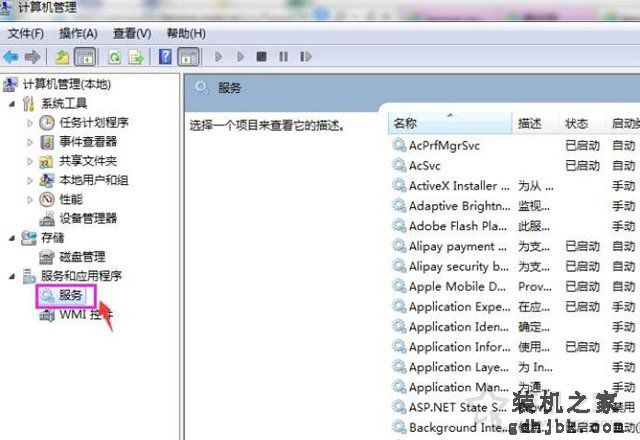This screenshot has height=440, width=640.
Task: Collapse the 系统工具 tree node
Action: tap(12, 104)
